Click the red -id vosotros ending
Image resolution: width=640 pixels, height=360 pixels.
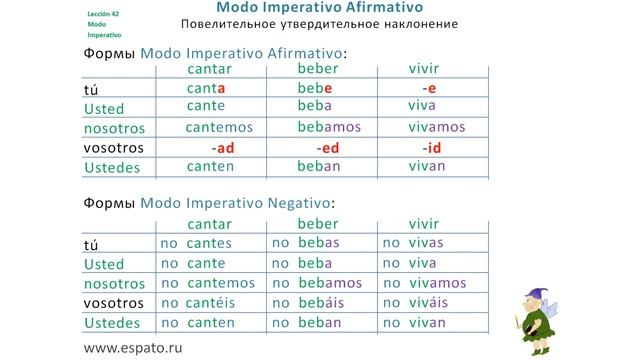[x=432, y=148]
